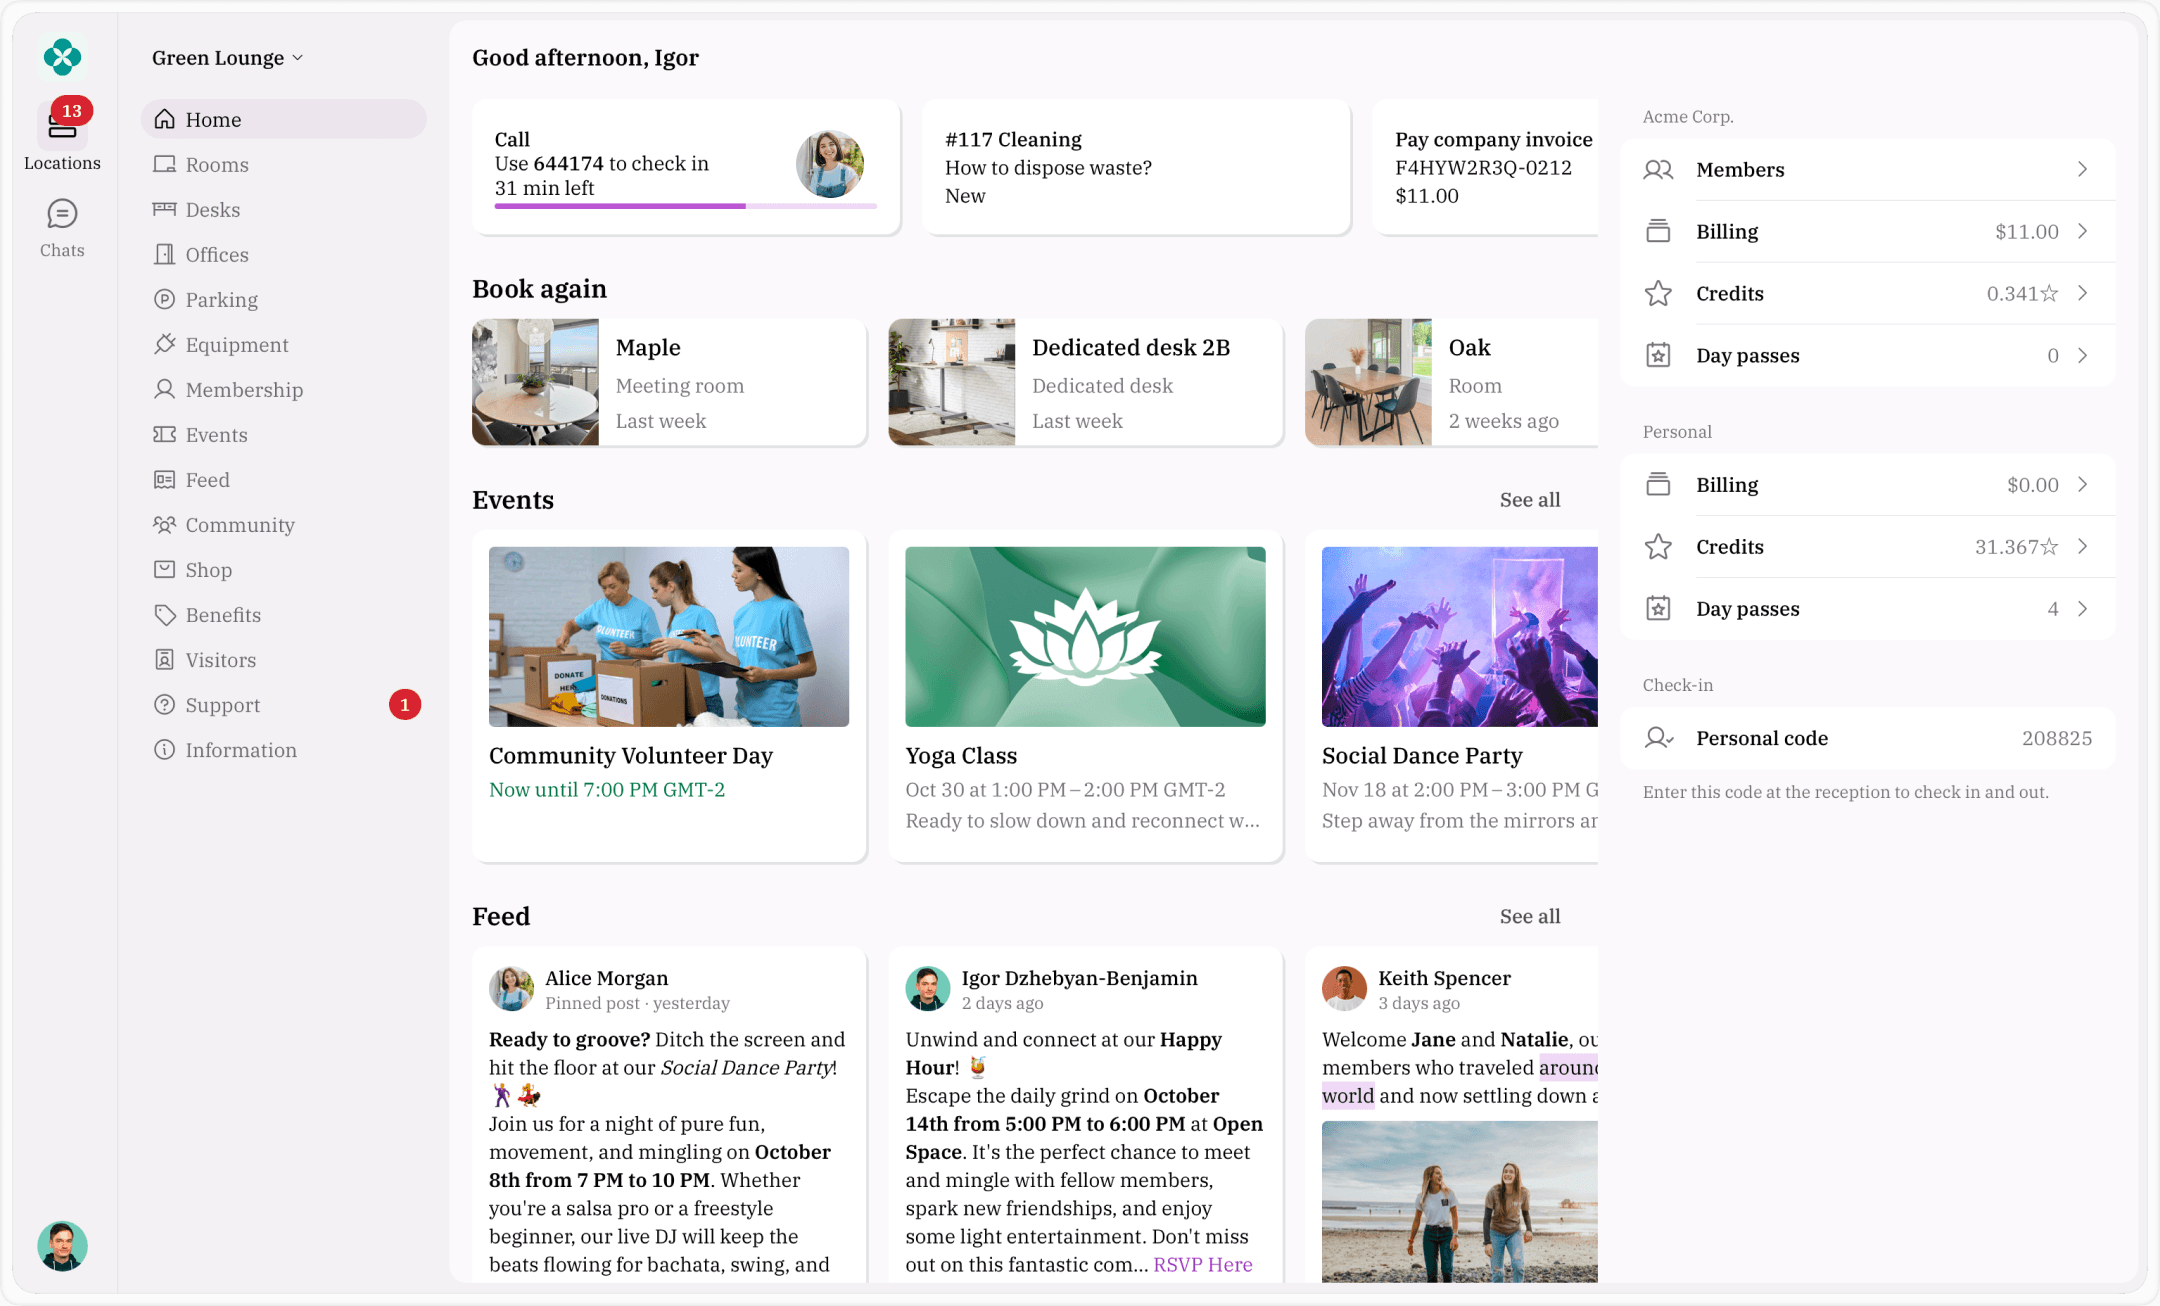This screenshot has height=1306, width=2160.
Task: Select the Parking icon in the sidebar
Action: (x=164, y=299)
